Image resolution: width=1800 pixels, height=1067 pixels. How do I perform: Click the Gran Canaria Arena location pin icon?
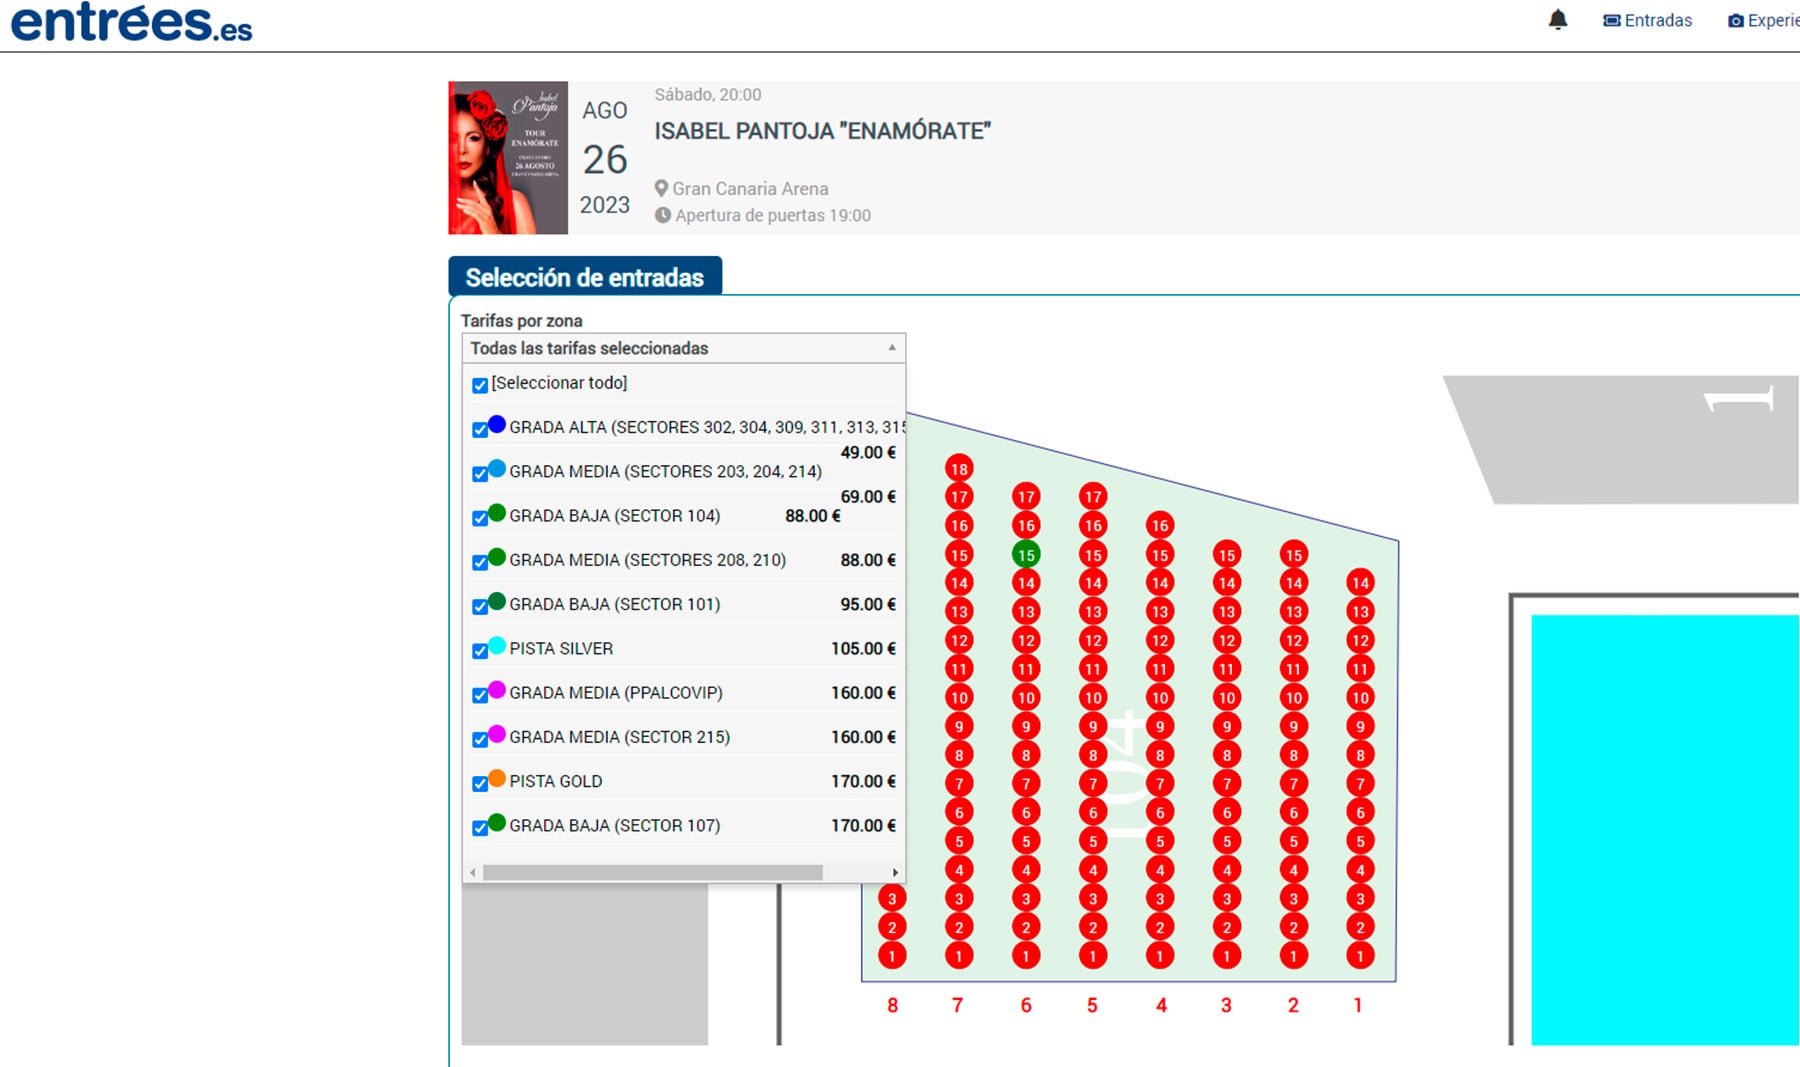pyautogui.click(x=661, y=188)
